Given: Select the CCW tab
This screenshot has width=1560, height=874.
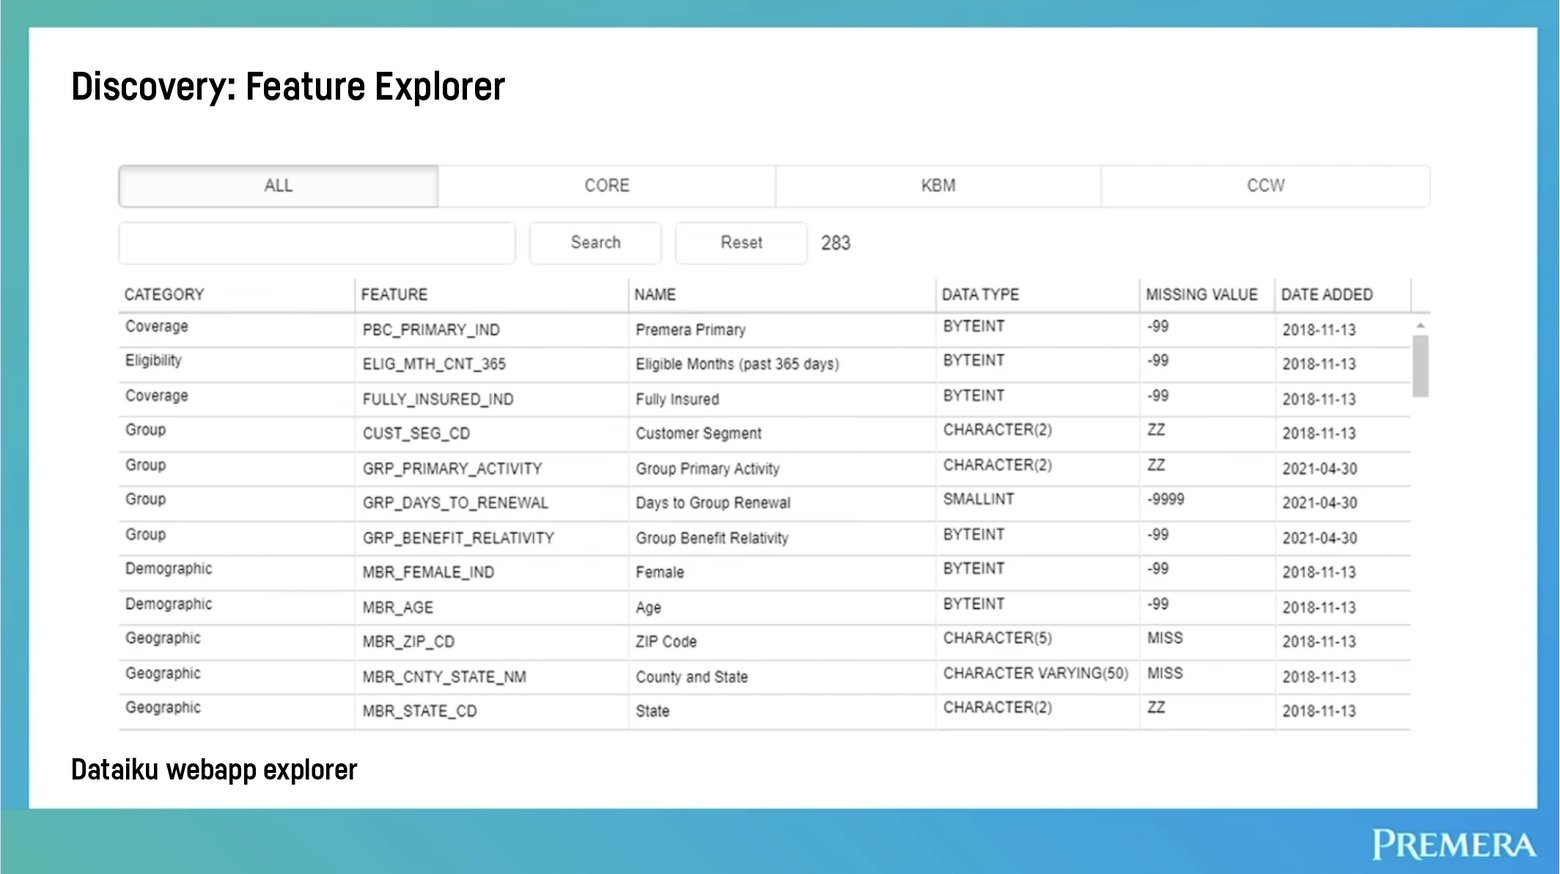Looking at the screenshot, I should (1266, 185).
